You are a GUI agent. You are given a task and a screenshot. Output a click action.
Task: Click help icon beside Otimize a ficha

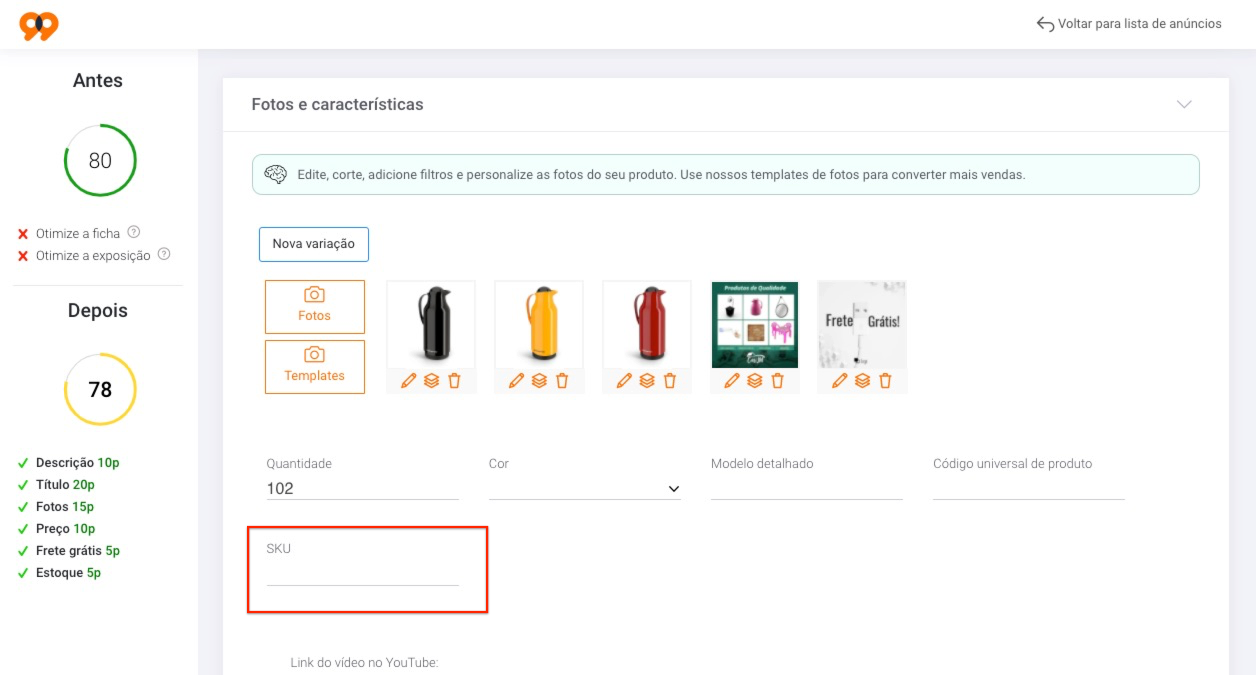click(133, 232)
